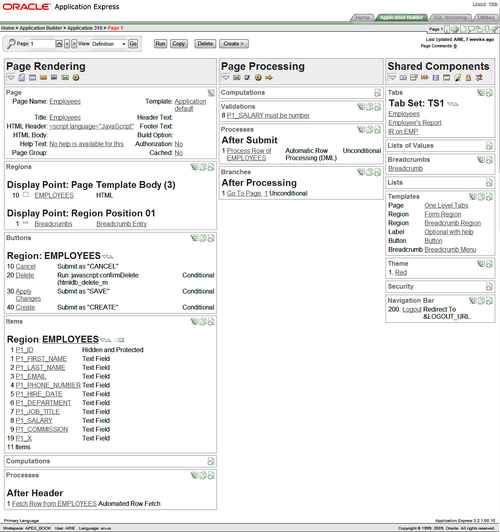This screenshot has height=532, width=500.
Task: Click the edit icon in the Page section header
Action: click(211, 93)
